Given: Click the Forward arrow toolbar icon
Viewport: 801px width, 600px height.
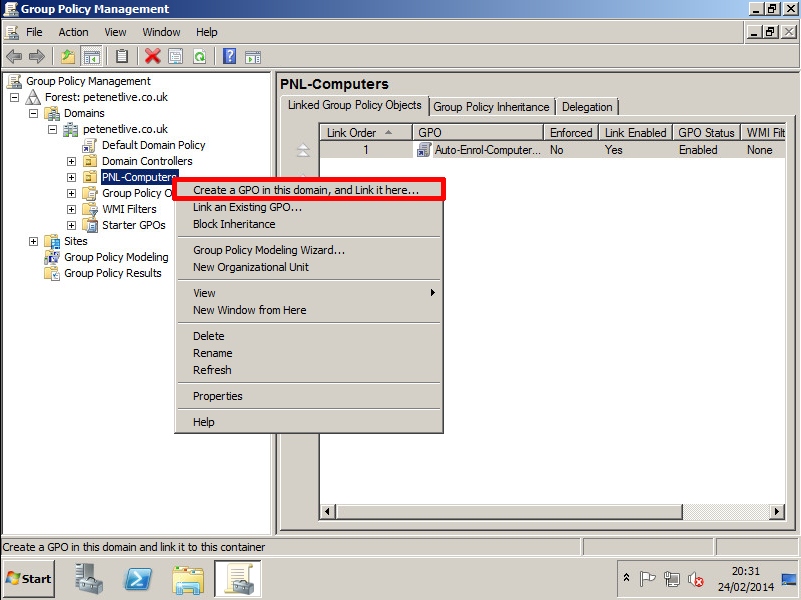Looking at the screenshot, I should coord(37,56).
